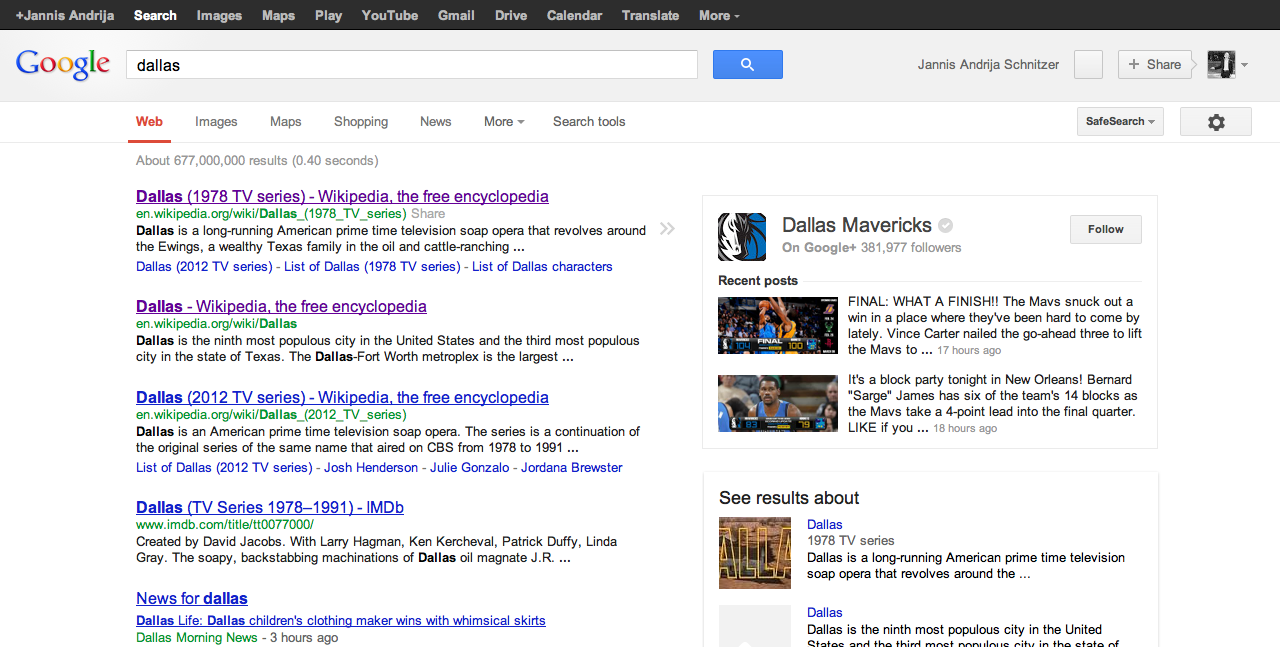Viewport: 1280px width, 647px height.
Task: Click the Dallas Mavericks logo
Action: click(742, 237)
